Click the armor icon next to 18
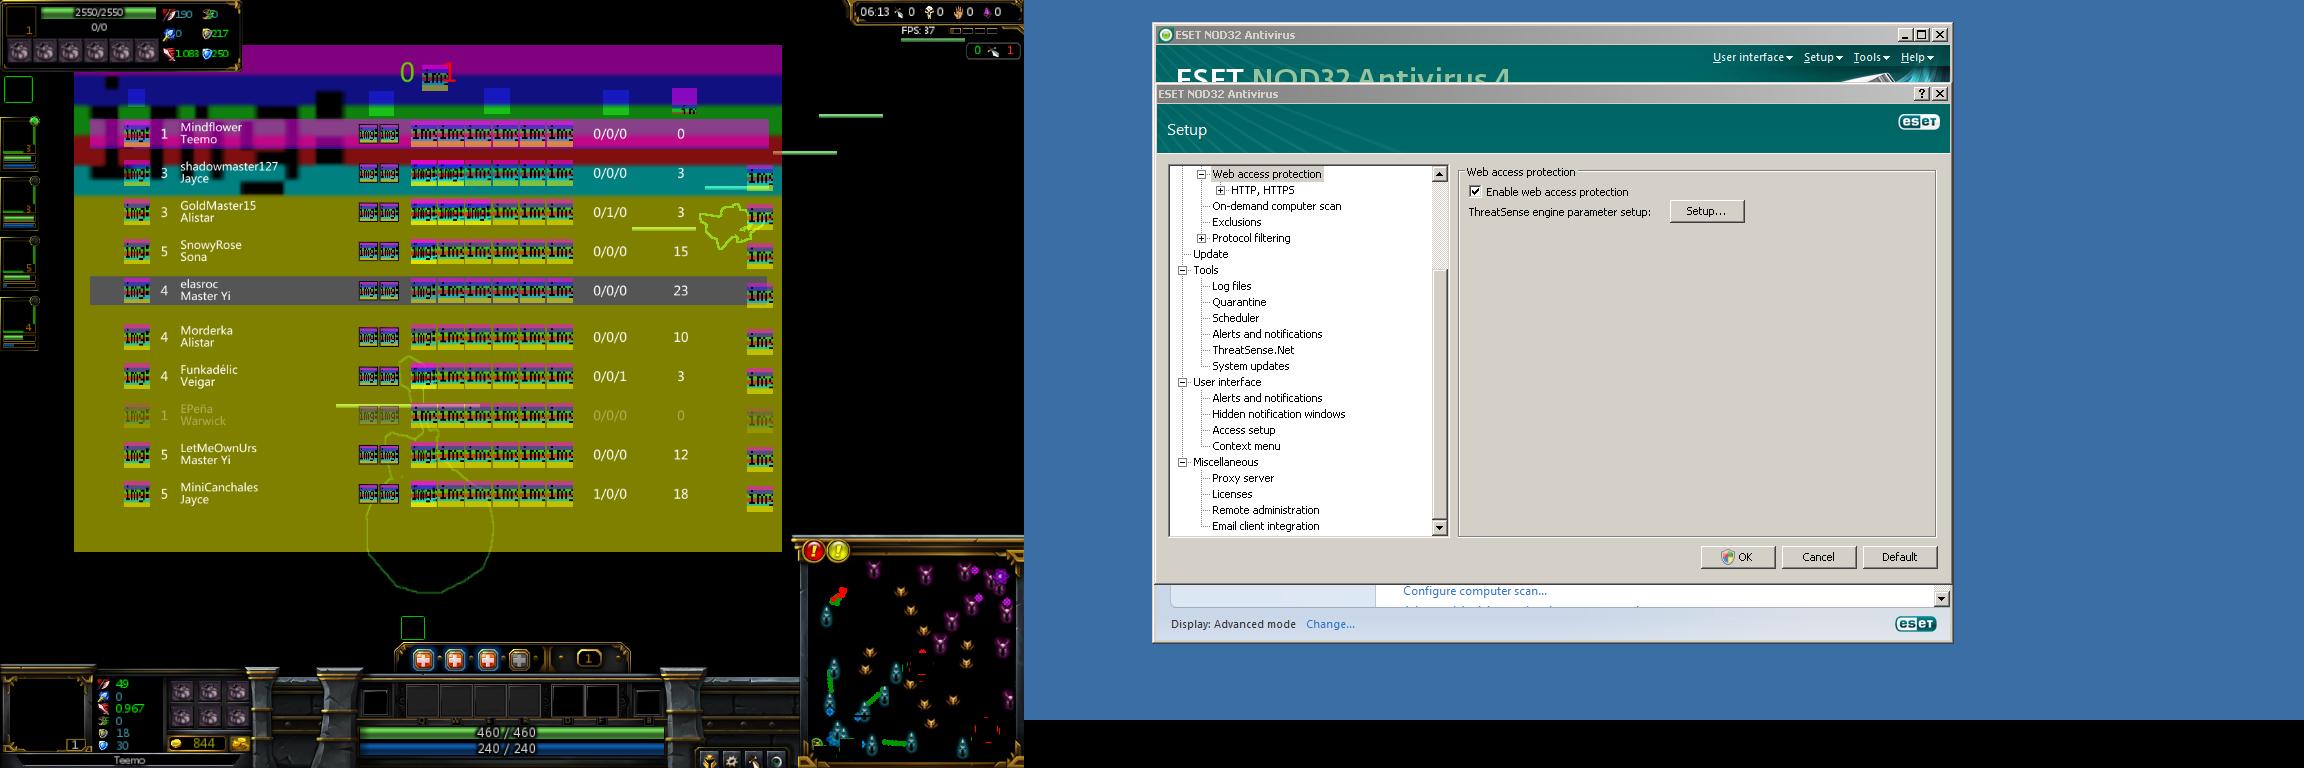2304x768 pixels. click(x=104, y=733)
